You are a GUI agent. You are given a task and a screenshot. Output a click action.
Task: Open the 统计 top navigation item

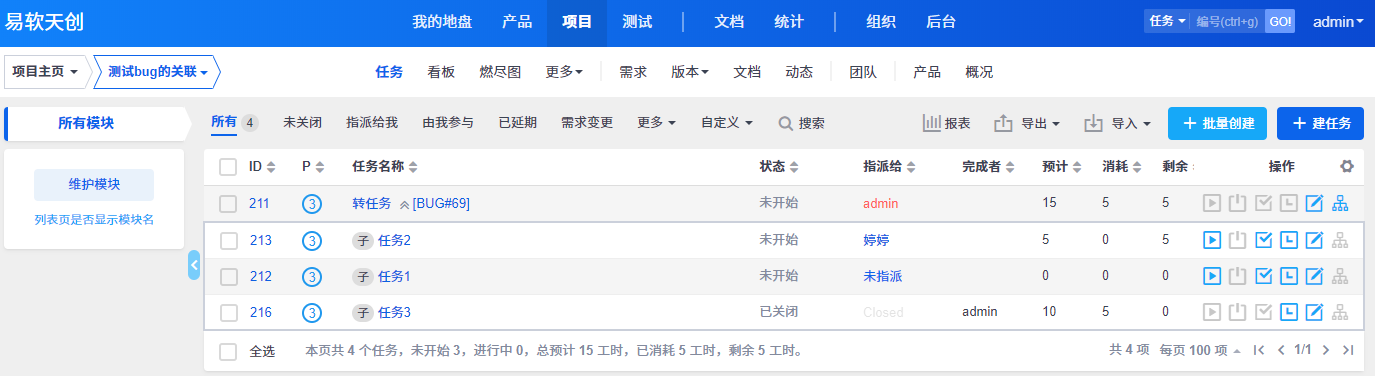tap(789, 22)
